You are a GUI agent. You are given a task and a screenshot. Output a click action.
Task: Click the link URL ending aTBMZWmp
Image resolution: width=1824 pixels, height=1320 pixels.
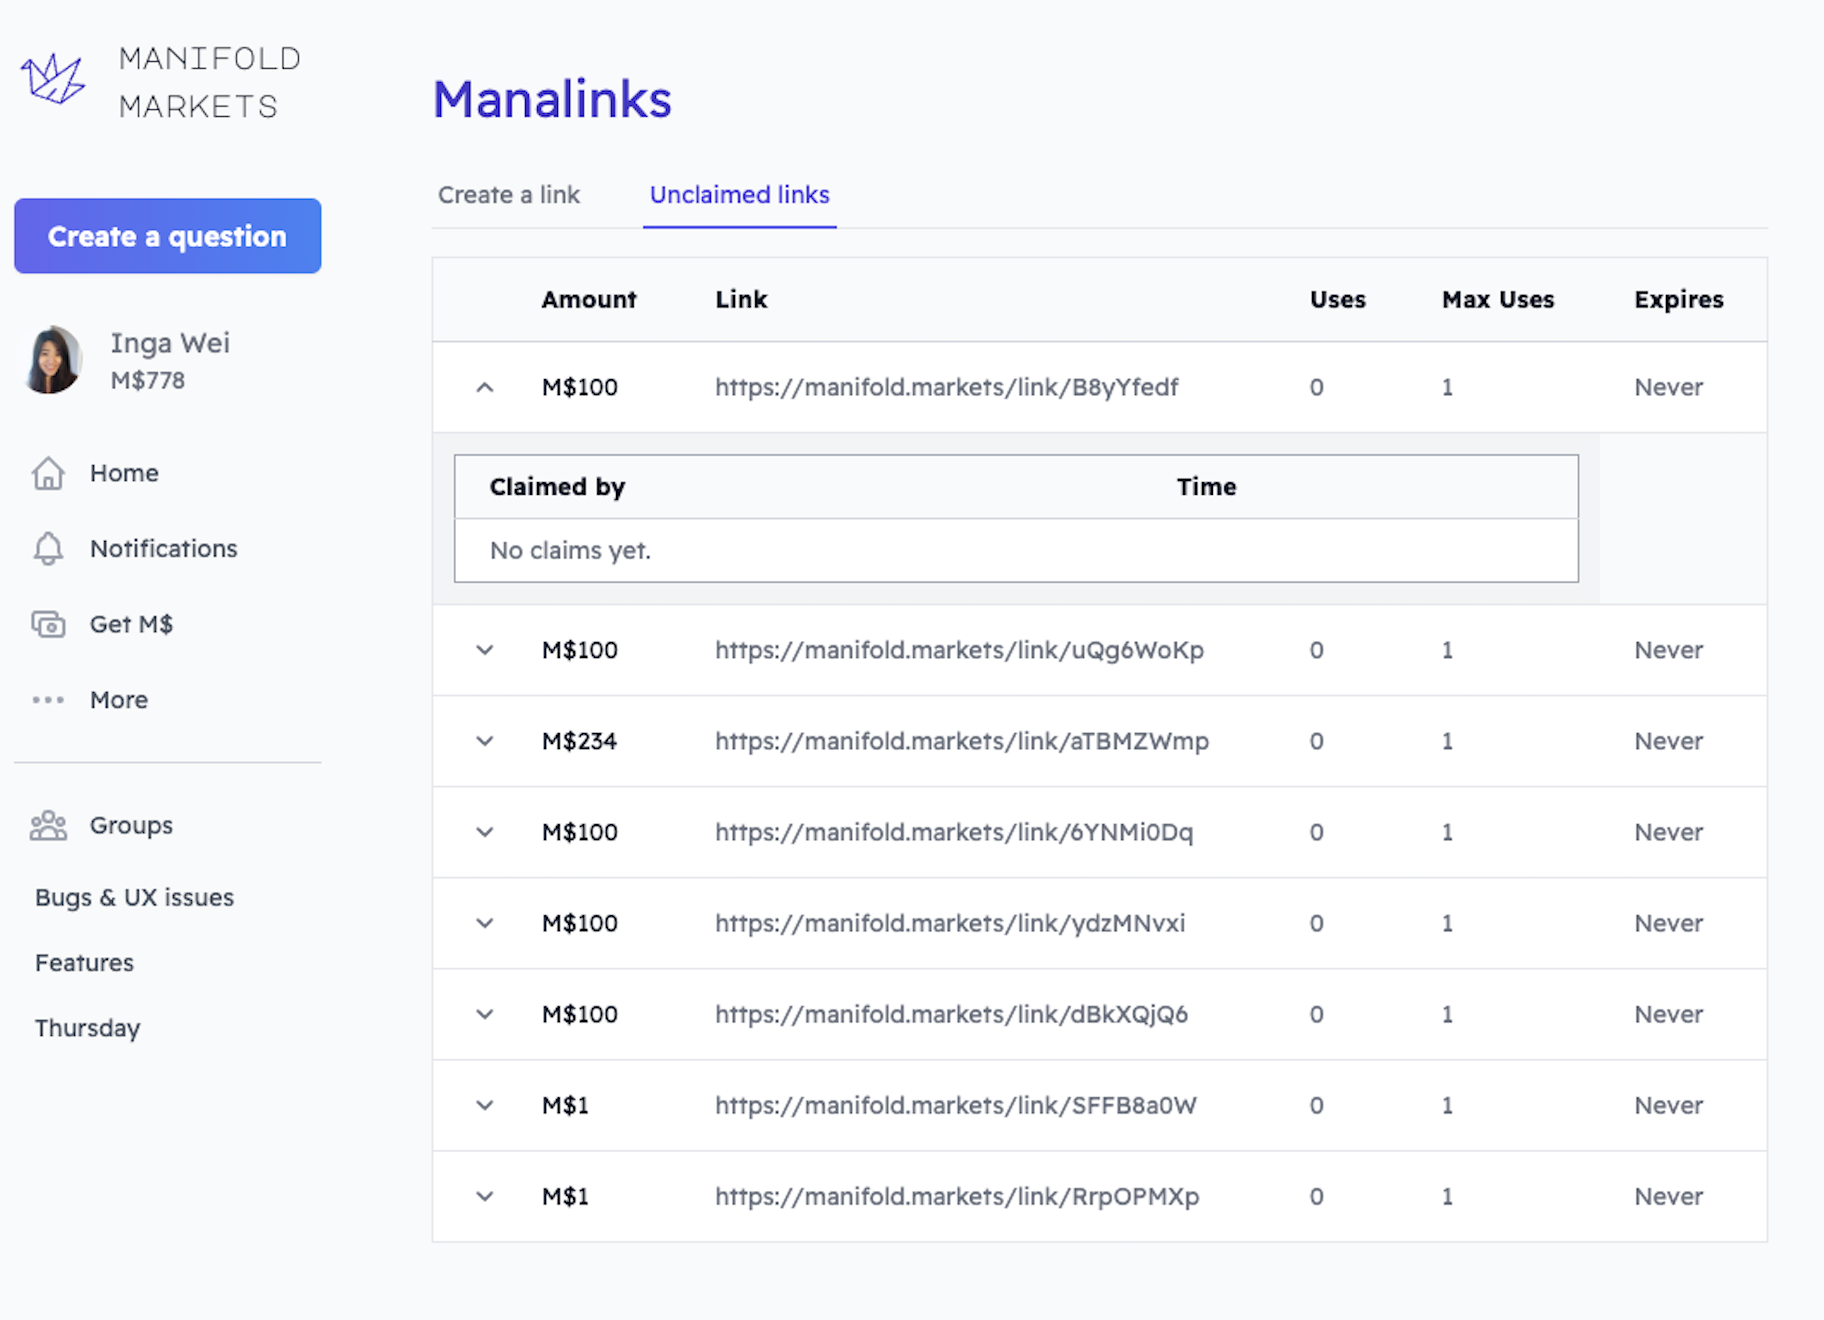[962, 741]
